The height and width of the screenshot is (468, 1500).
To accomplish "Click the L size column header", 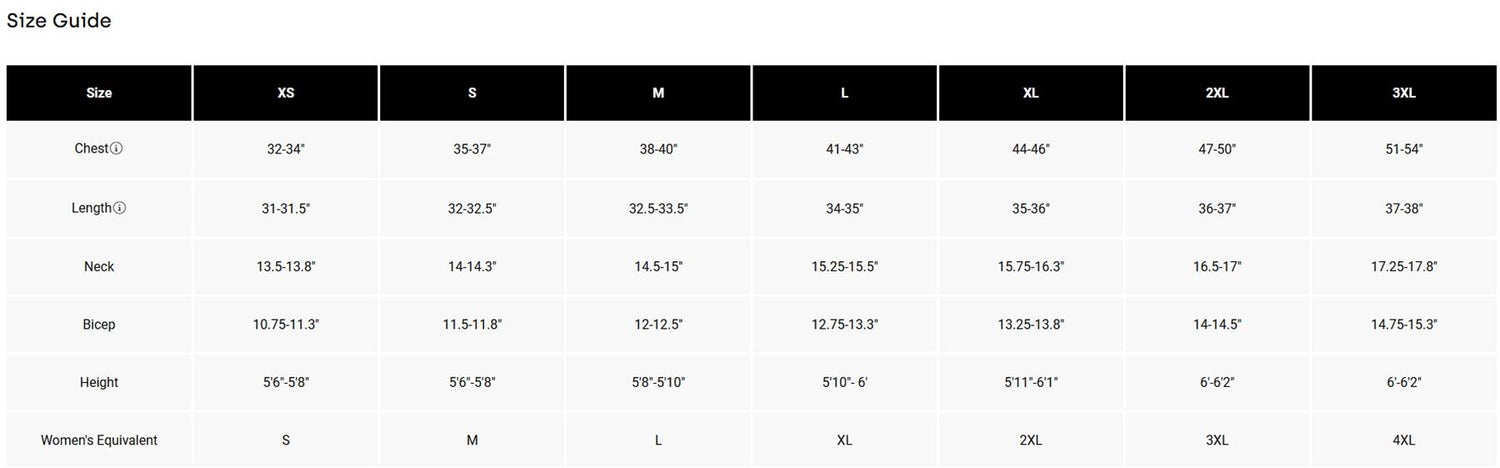I will 845,93.
